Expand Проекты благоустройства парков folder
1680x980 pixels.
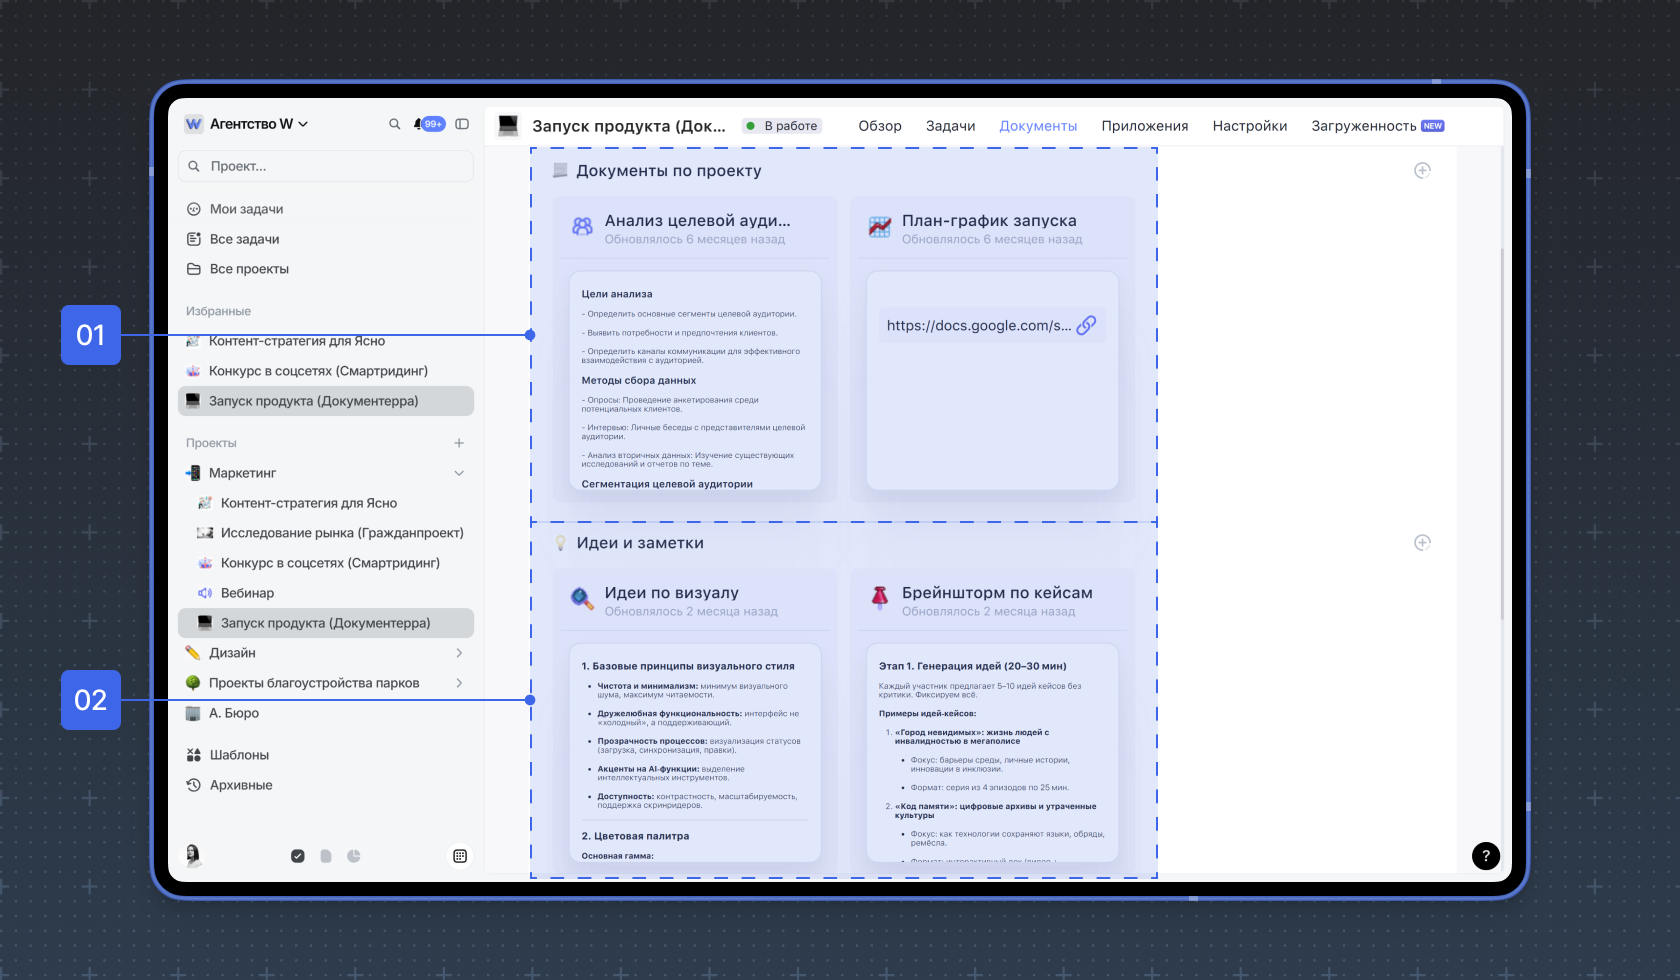459,683
